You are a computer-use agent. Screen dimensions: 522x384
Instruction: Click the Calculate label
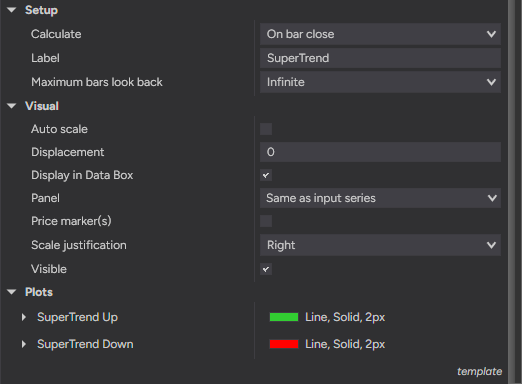pos(56,34)
